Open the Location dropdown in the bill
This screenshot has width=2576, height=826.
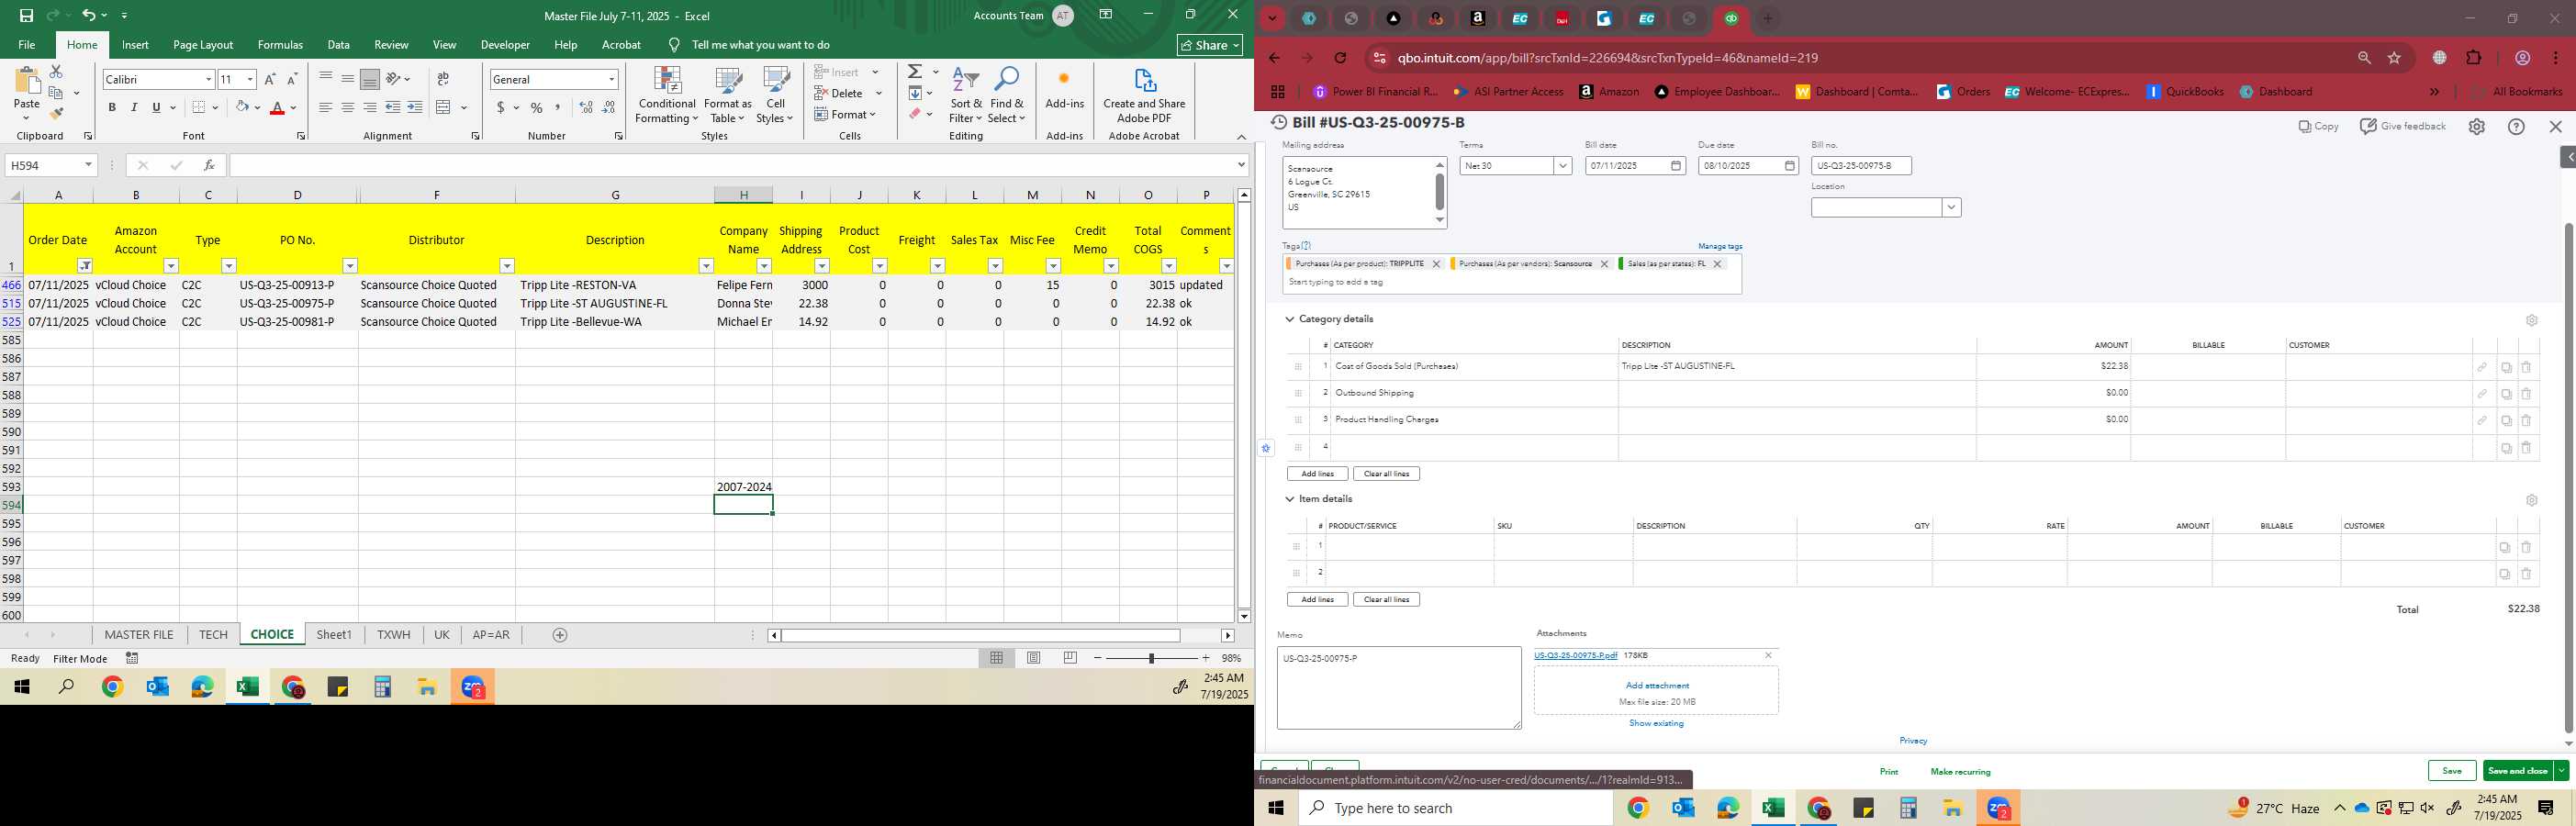click(1951, 208)
